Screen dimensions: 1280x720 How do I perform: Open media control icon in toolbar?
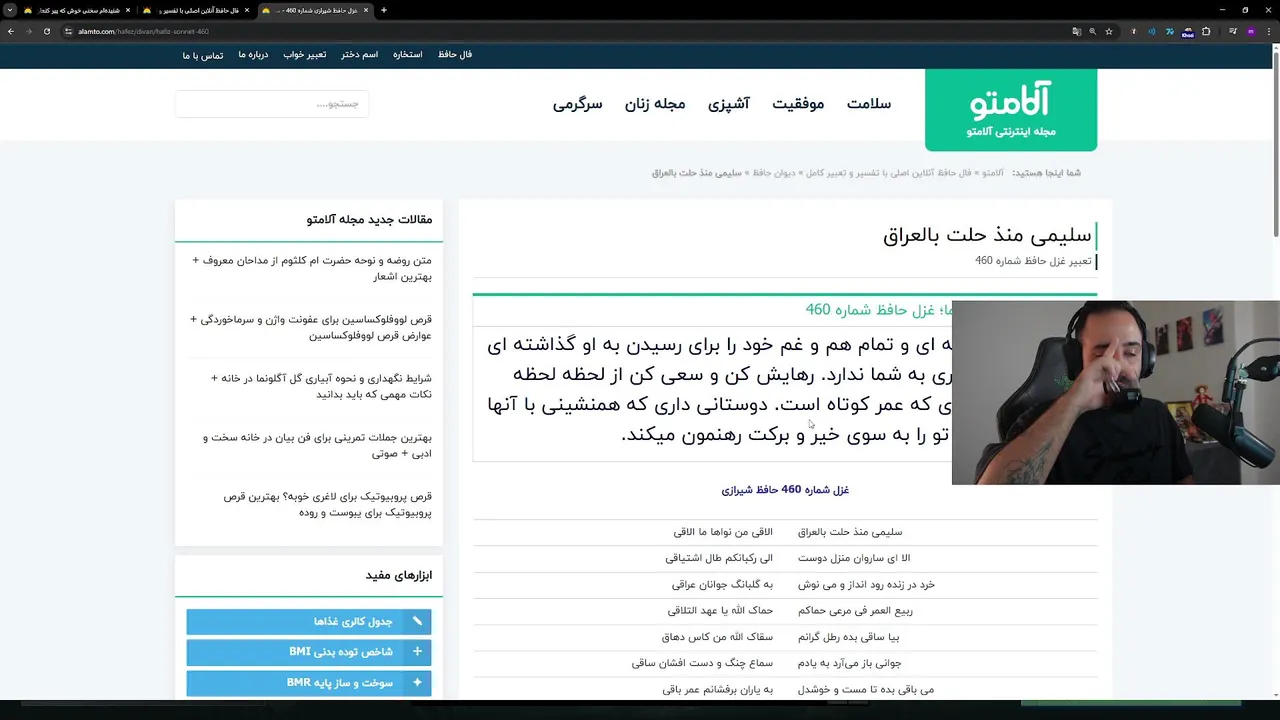pyautogui.click(x=1231, y=31)
